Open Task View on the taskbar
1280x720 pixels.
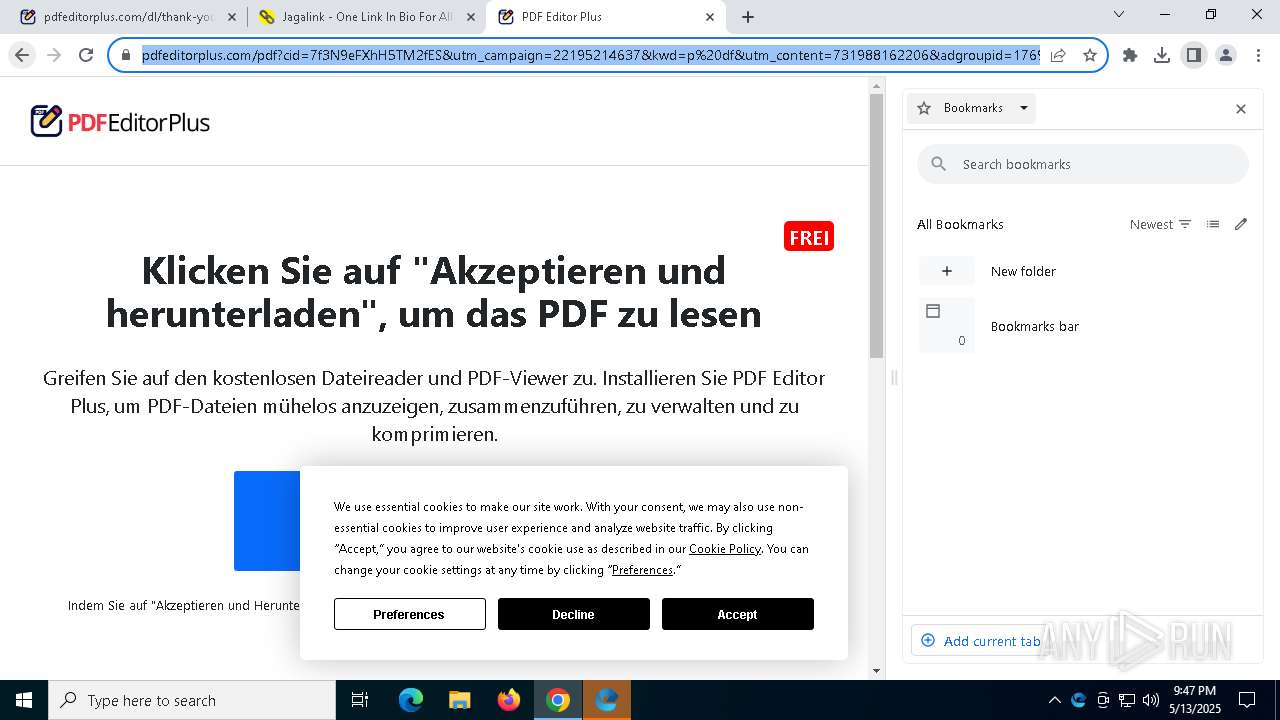point(360,700)
